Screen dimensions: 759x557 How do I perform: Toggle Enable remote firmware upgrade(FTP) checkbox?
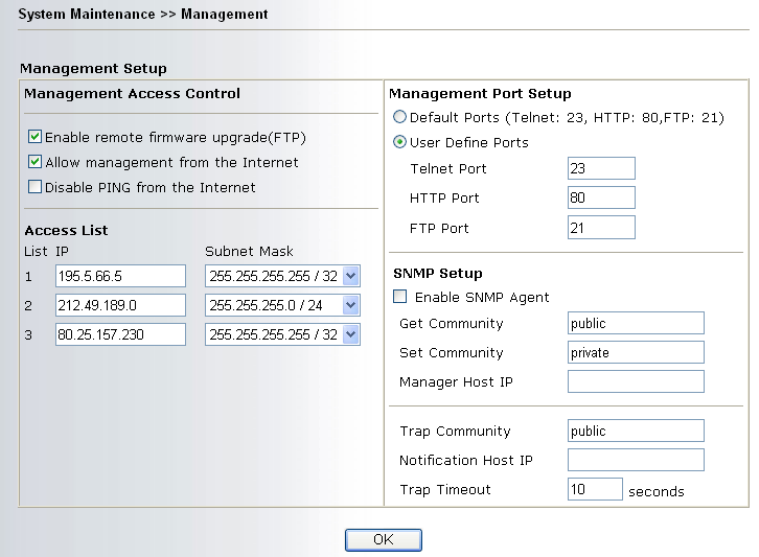(x=35, y=137)
